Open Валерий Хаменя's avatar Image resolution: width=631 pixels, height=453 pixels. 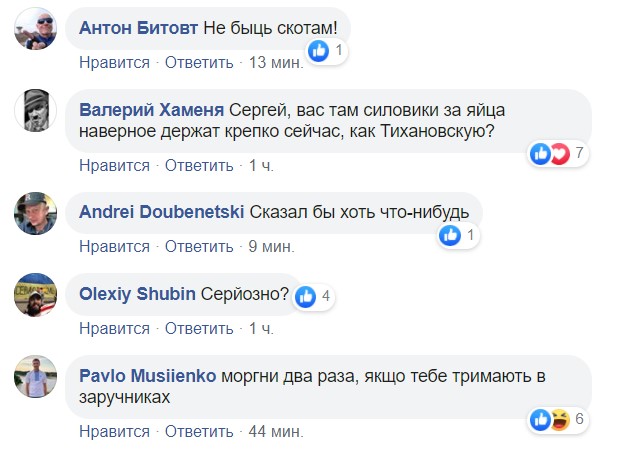[x=38, y=110]
